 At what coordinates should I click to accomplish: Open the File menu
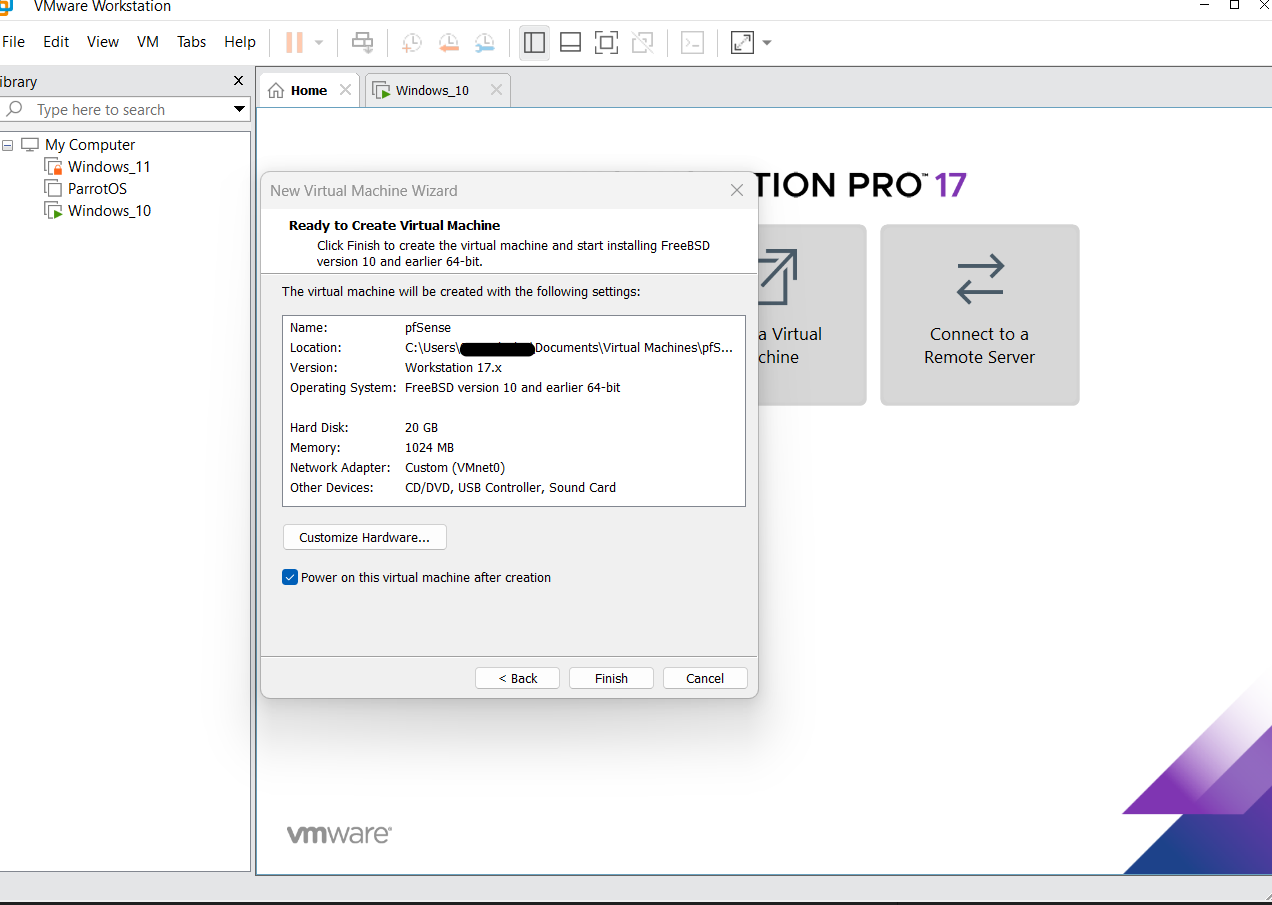click(x=13, y=42)
